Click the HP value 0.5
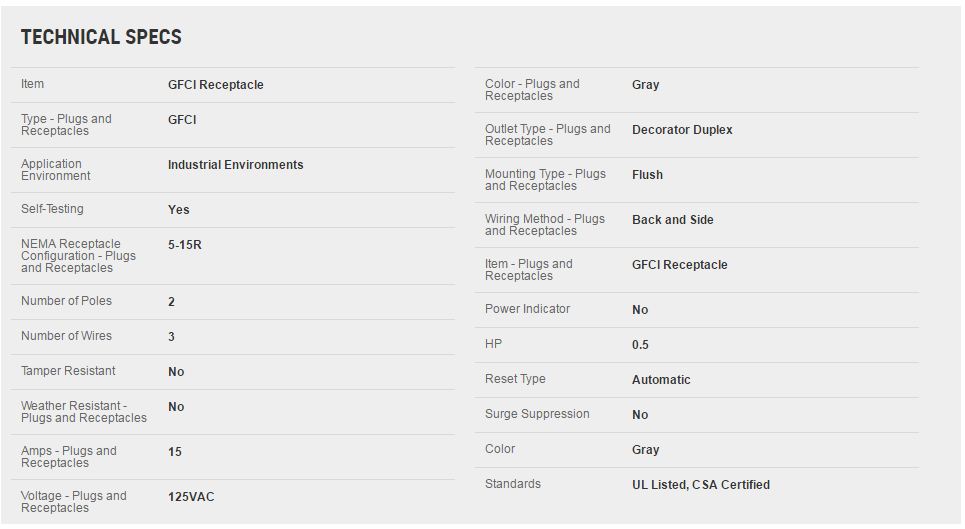 640,345
